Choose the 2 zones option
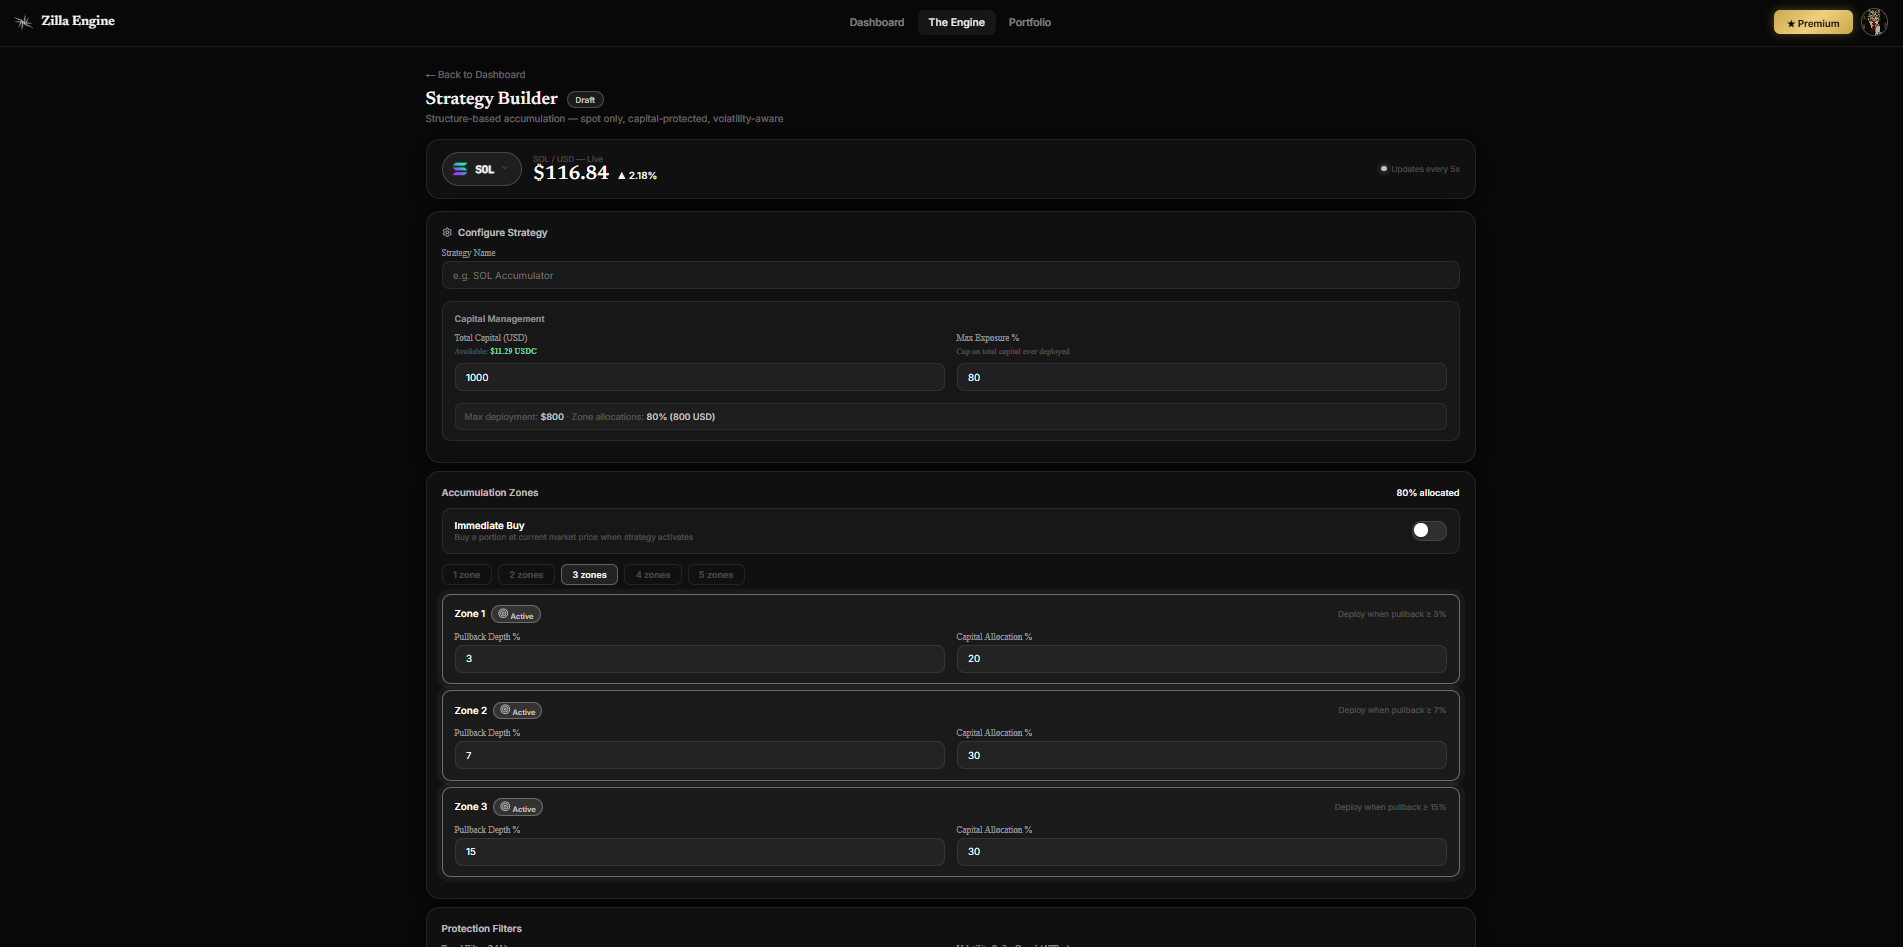1903x947 pixels. click(526, 575)
